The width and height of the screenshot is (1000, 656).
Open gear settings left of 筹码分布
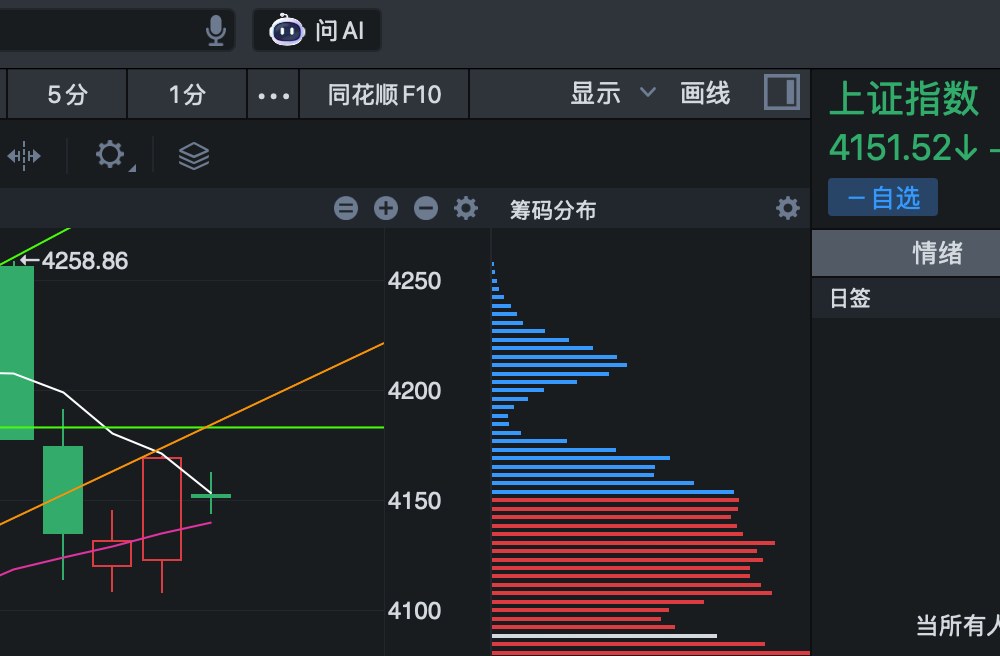466,208
